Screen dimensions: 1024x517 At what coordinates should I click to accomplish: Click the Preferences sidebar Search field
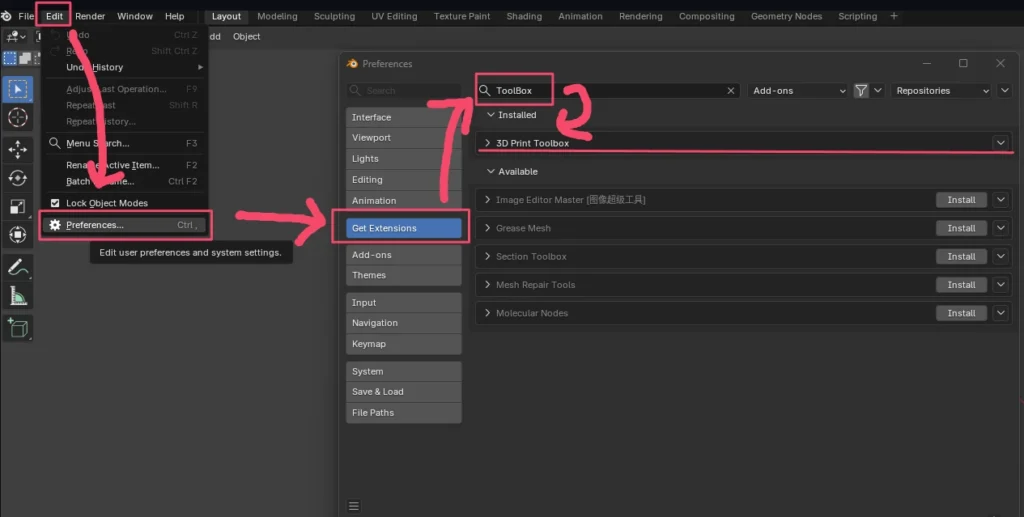pyautogui.click(x=404, y=91)
